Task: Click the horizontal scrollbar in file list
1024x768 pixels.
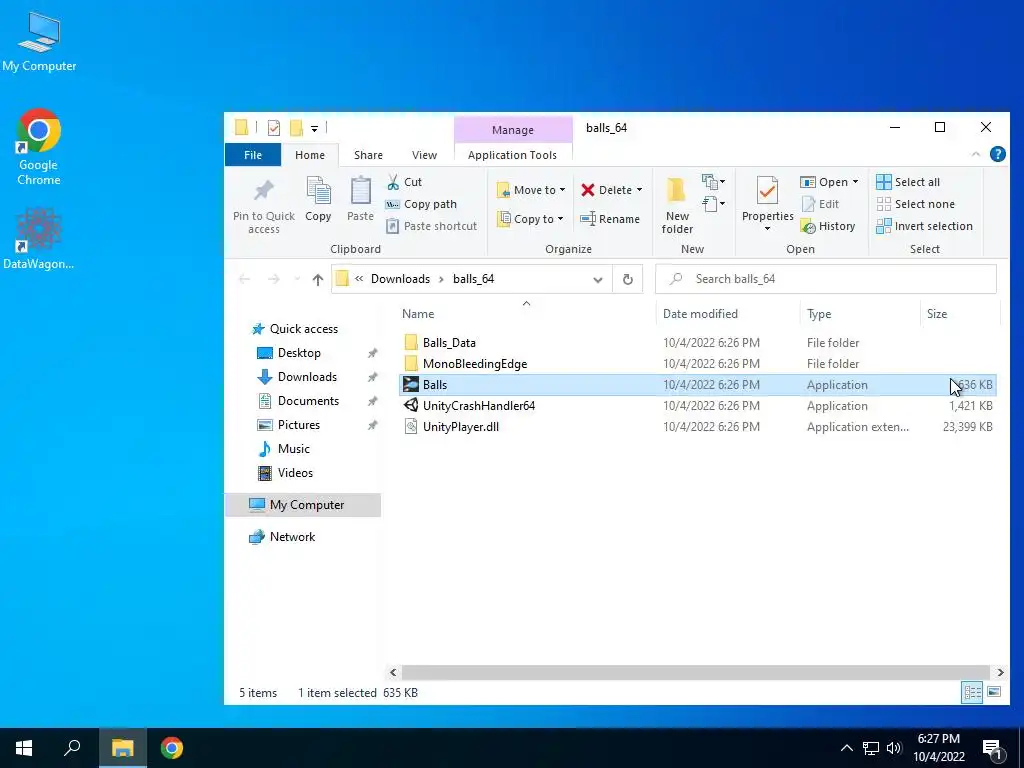Action: [696, 672]
